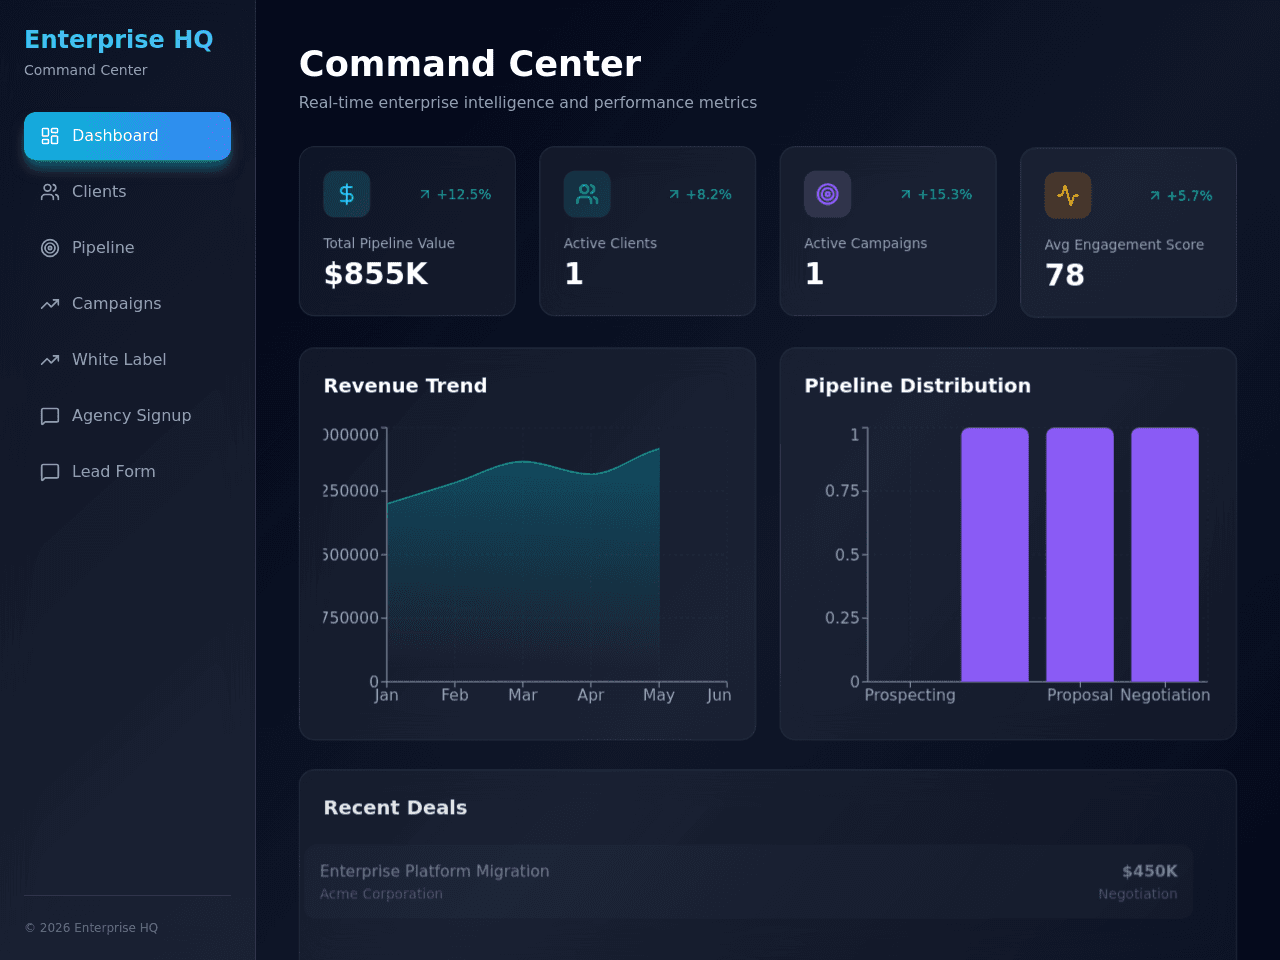Click the dollar sign icon on Pipeline Value card
The height and width of the screenshot is (960, 1280).
coord(347,194)
